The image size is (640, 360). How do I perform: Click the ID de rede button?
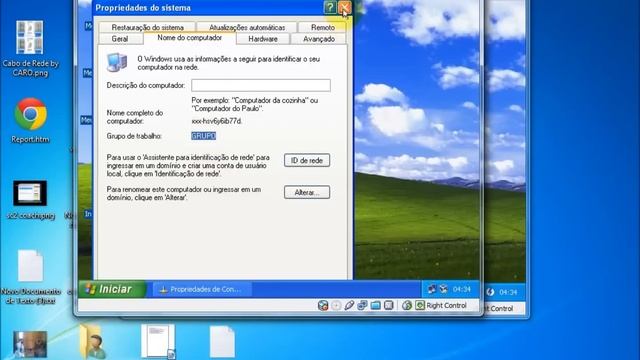click(x=307, y=160)
